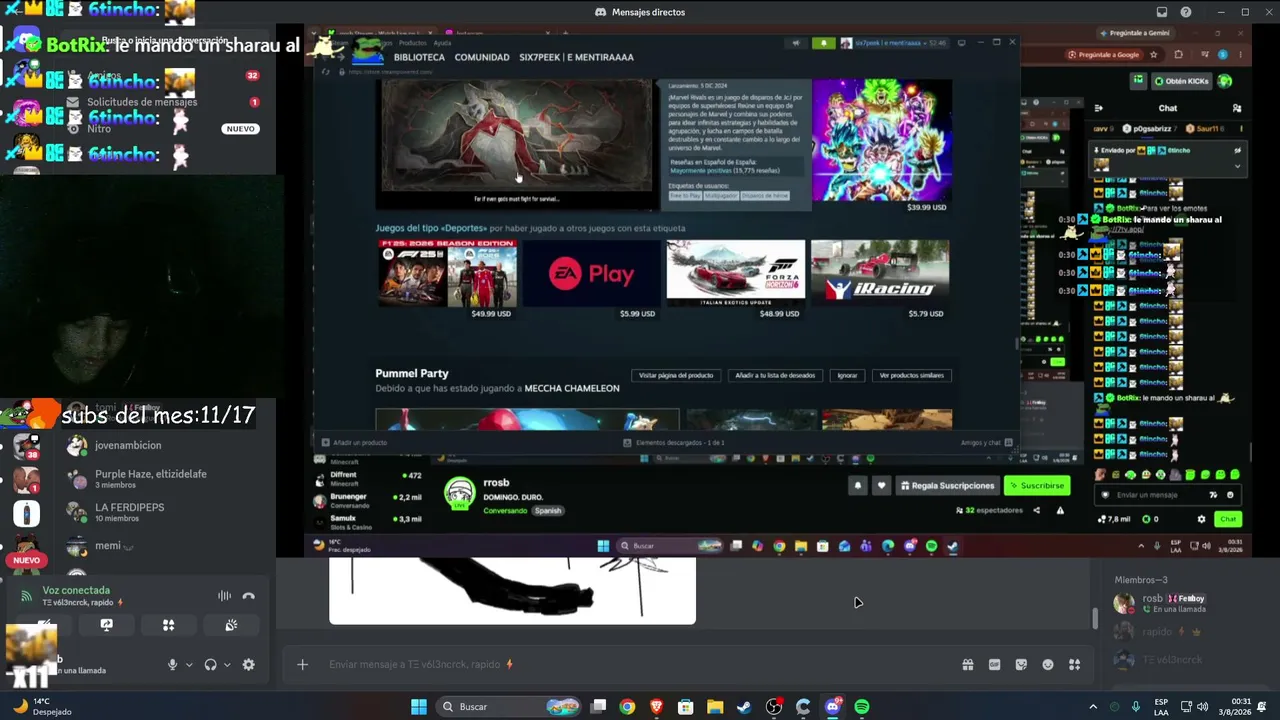The image size is (1280, 720).
Task: Open Task View on taskbar
Action: point(598,707)
